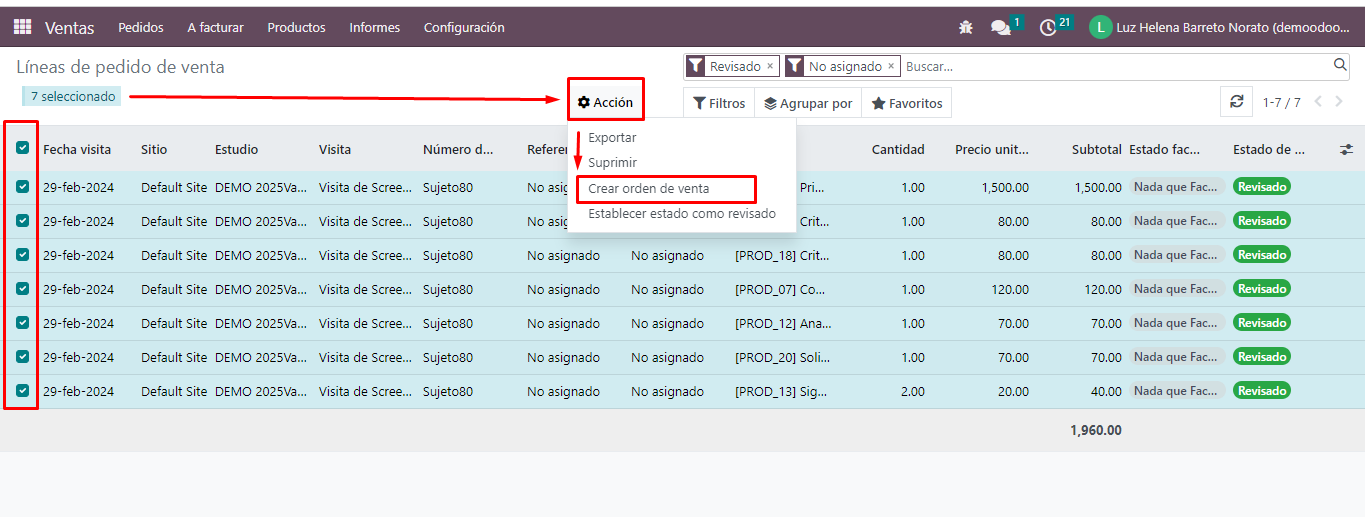Uncheck the select-all header checkbox

coord(22,148)
